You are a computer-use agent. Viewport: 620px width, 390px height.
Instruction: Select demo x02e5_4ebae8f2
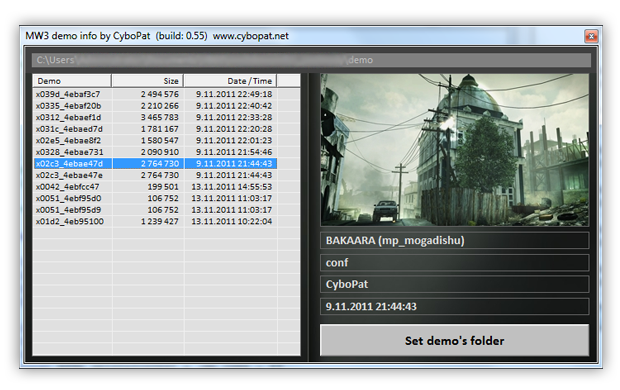click(68, 140)
